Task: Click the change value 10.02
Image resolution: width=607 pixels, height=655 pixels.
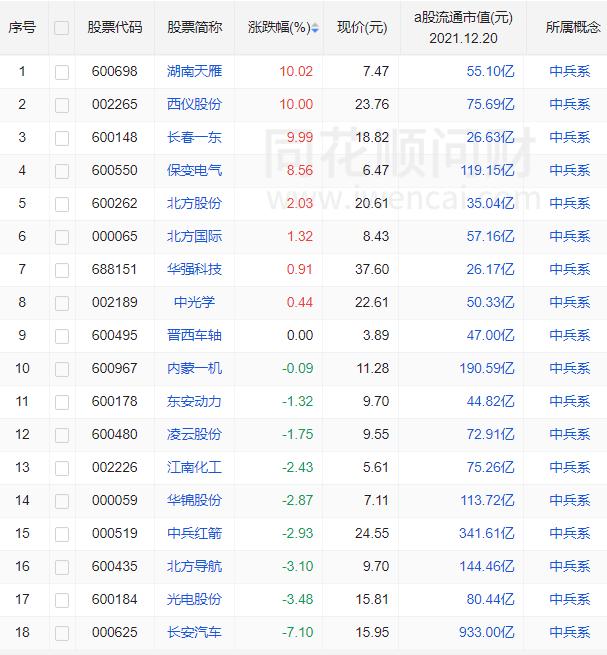Action: (x=296, y=71)
